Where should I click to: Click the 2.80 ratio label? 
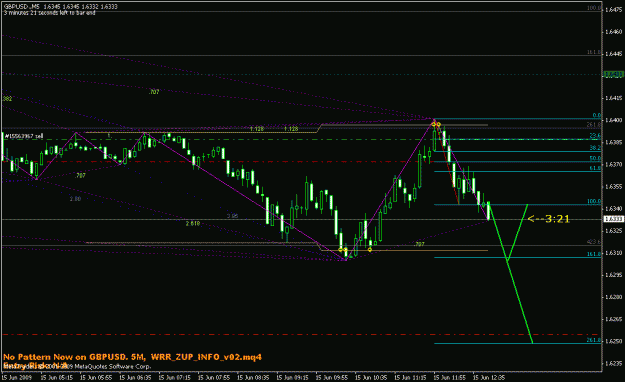75,199
